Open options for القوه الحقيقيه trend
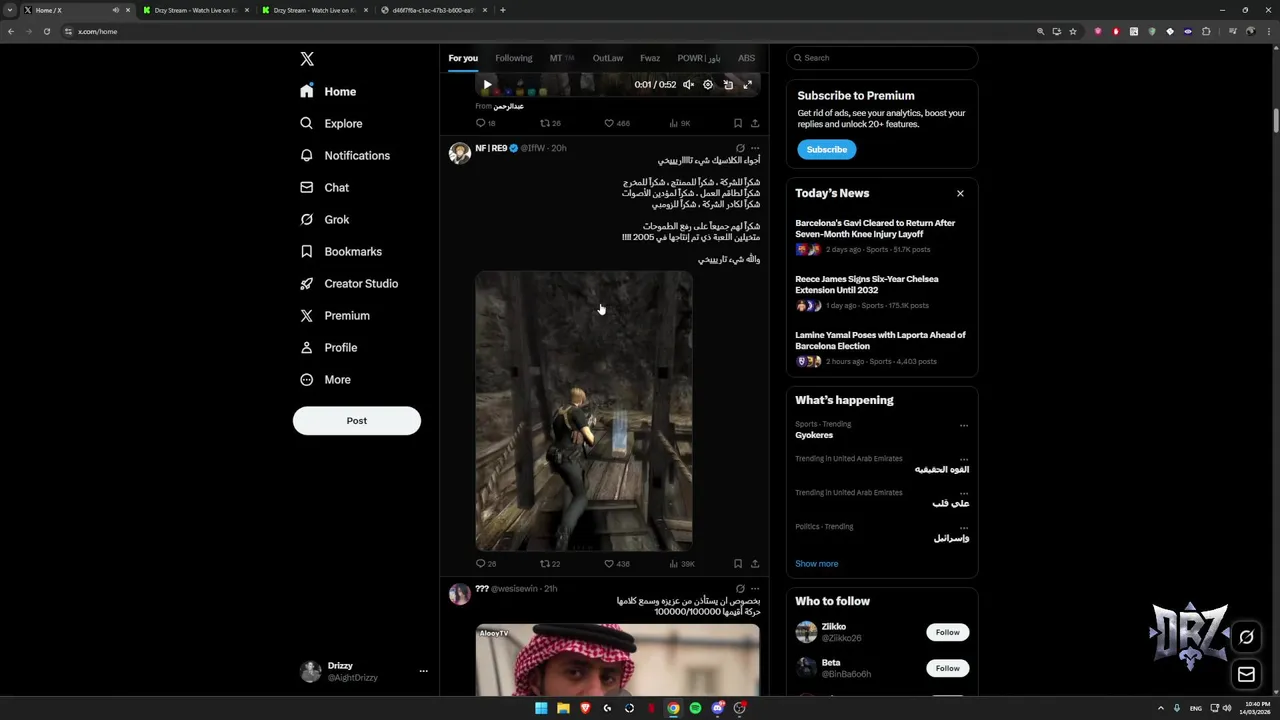The width and height of the screenshot is (1280, 720). [964, 459]
